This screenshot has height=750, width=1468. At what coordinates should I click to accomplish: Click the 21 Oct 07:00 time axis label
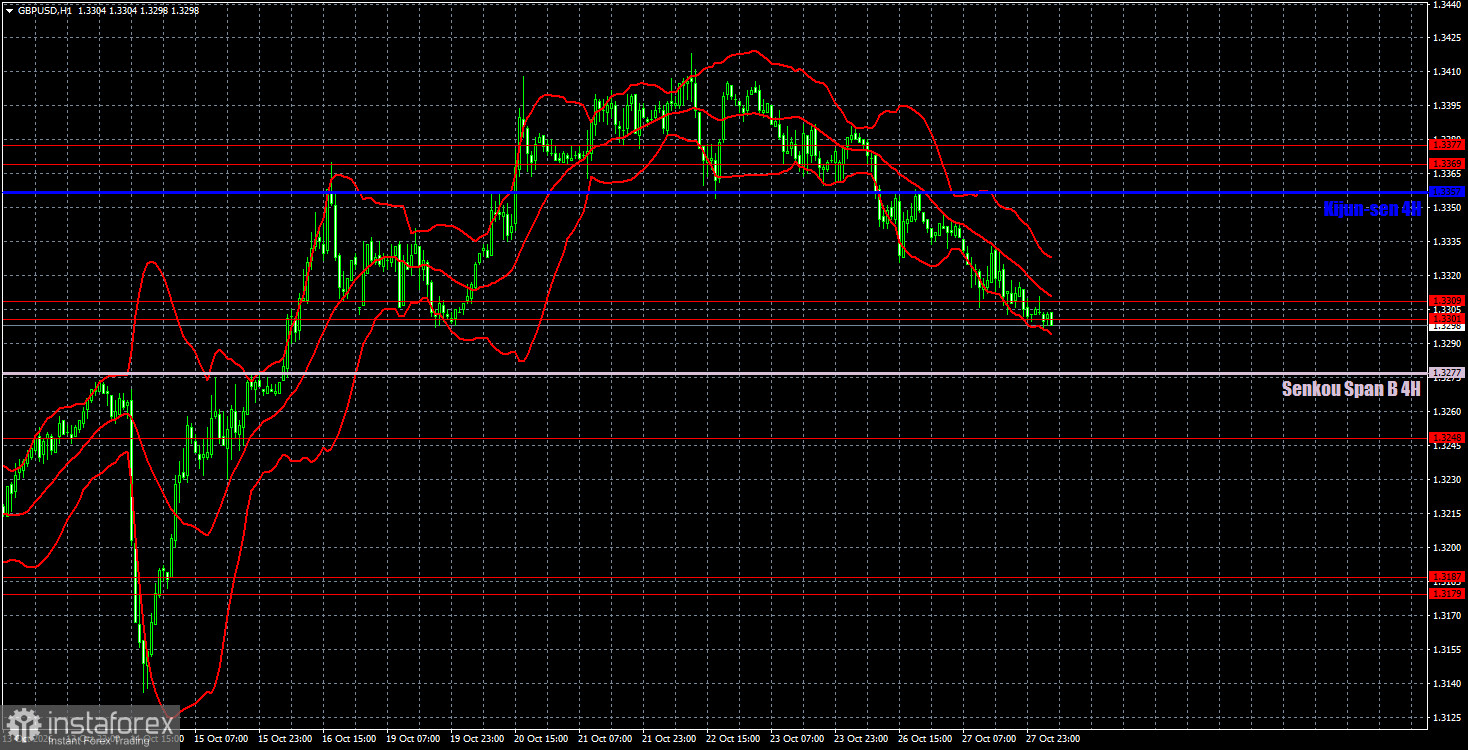point(605,739)
